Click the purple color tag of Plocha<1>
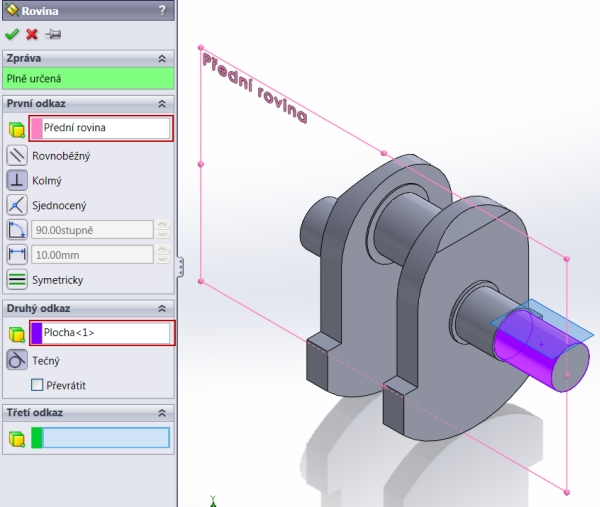600x507 pixels. [37, 333]
